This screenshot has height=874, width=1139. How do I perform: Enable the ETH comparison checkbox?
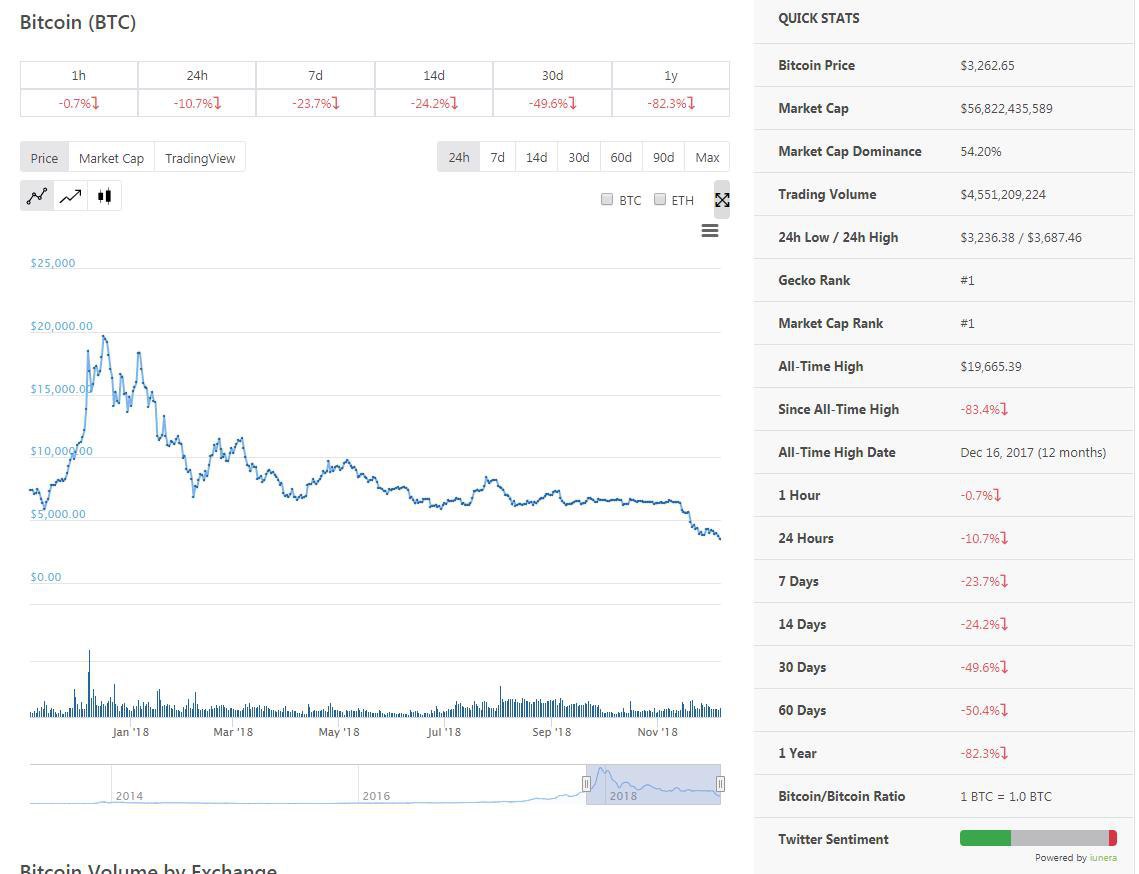pos(660,199)
